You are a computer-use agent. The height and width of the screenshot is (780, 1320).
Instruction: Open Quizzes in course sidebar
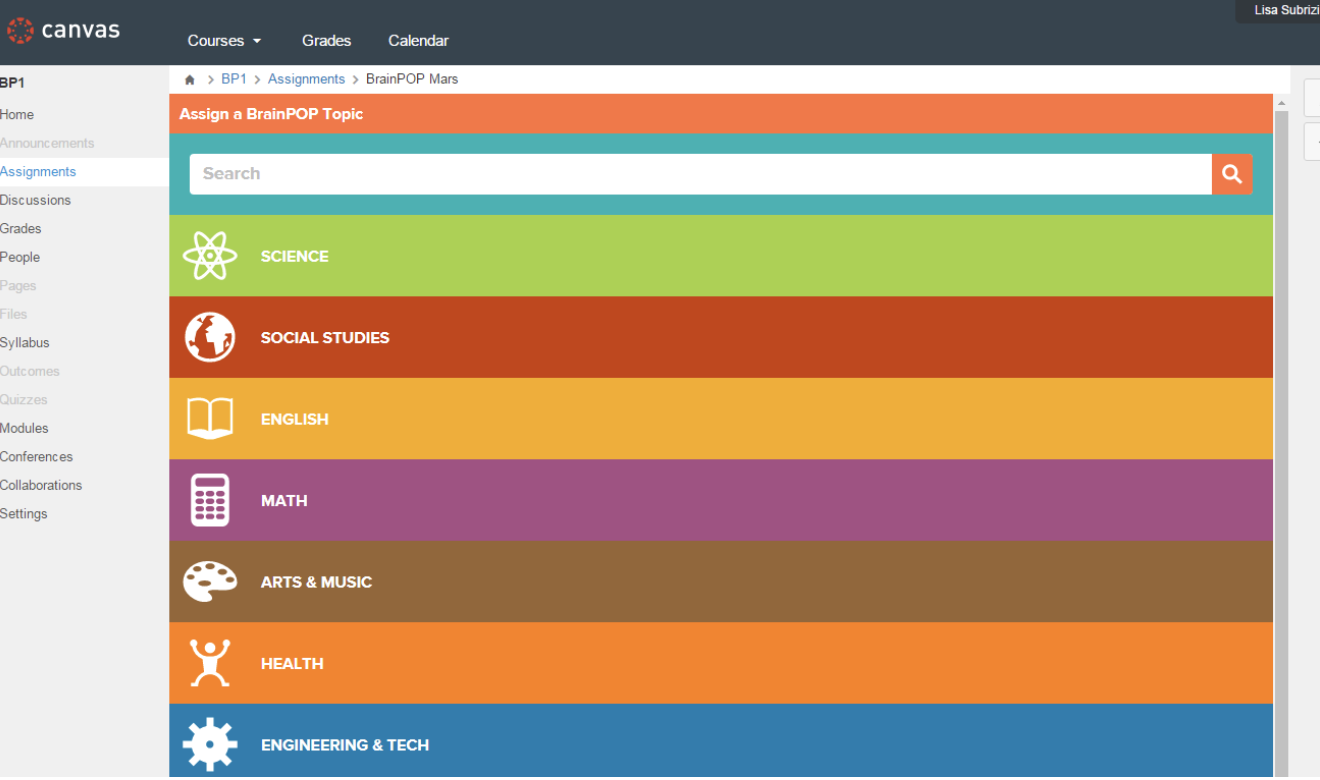tap(24, 400)
